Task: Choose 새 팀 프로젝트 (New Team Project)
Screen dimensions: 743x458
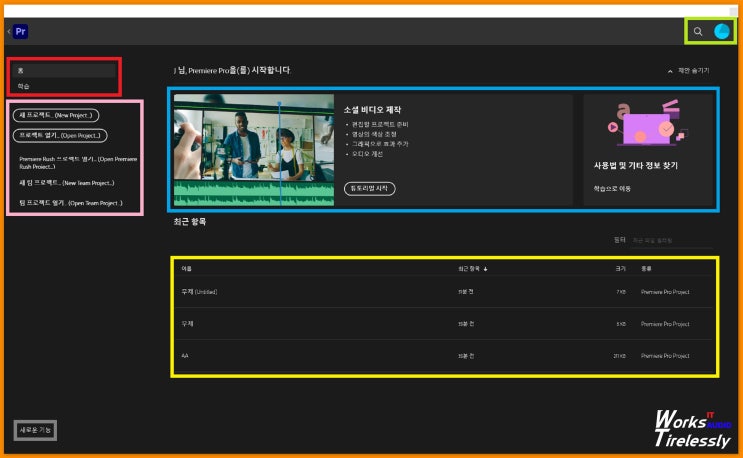Action: point(67,183)
